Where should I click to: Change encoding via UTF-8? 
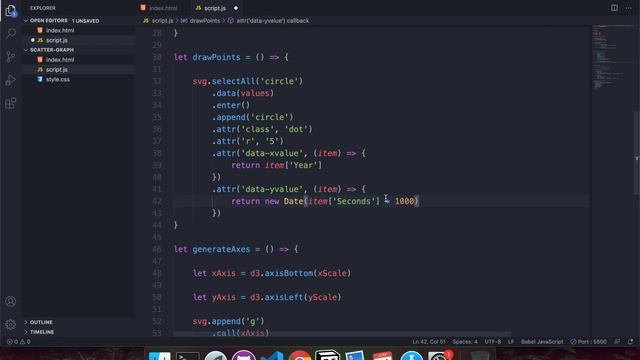click(493, 342)
